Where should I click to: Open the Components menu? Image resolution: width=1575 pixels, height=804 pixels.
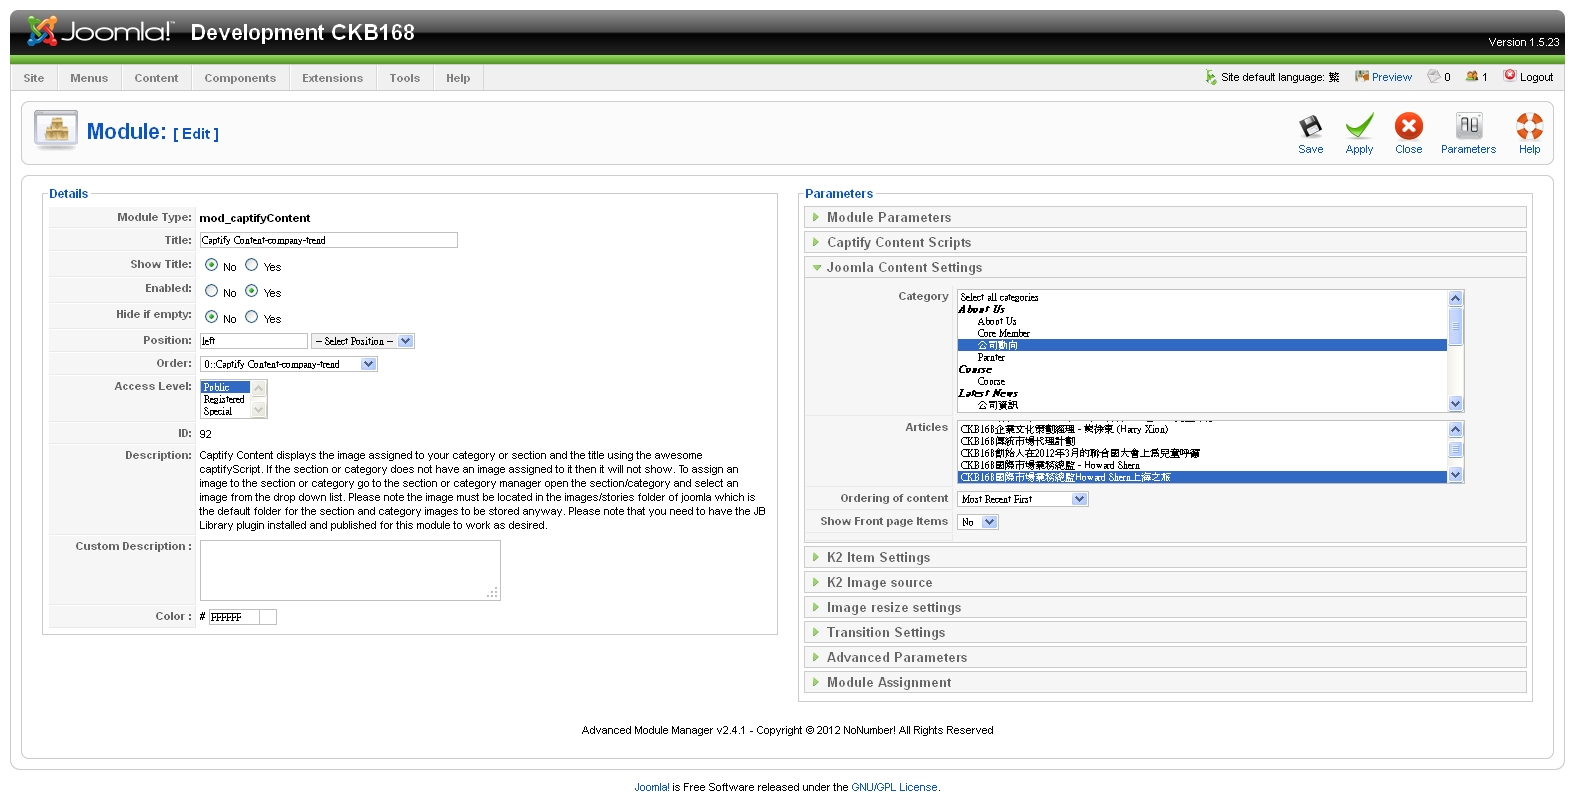pyautogui.click(x=240, y=78)
